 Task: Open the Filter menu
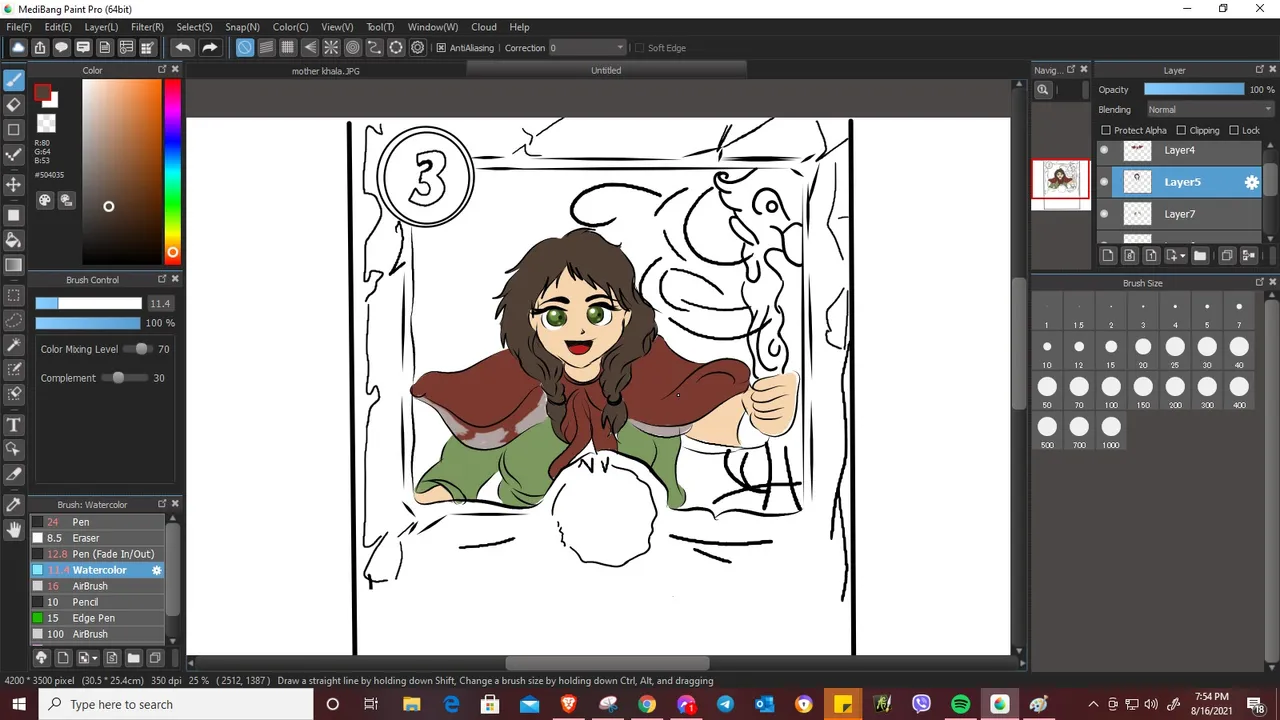pos(147,27)
